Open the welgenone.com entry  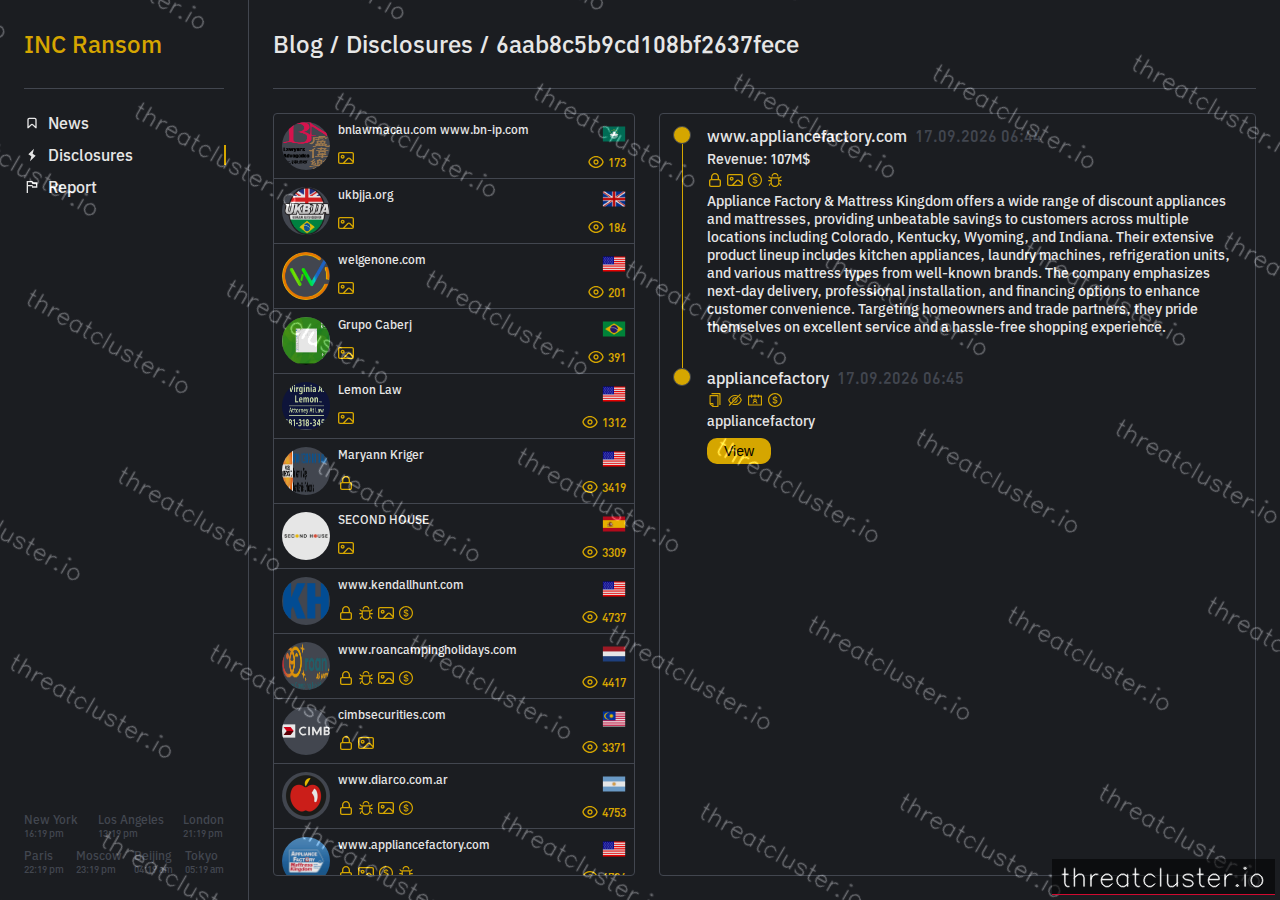[x=454, y=276]
